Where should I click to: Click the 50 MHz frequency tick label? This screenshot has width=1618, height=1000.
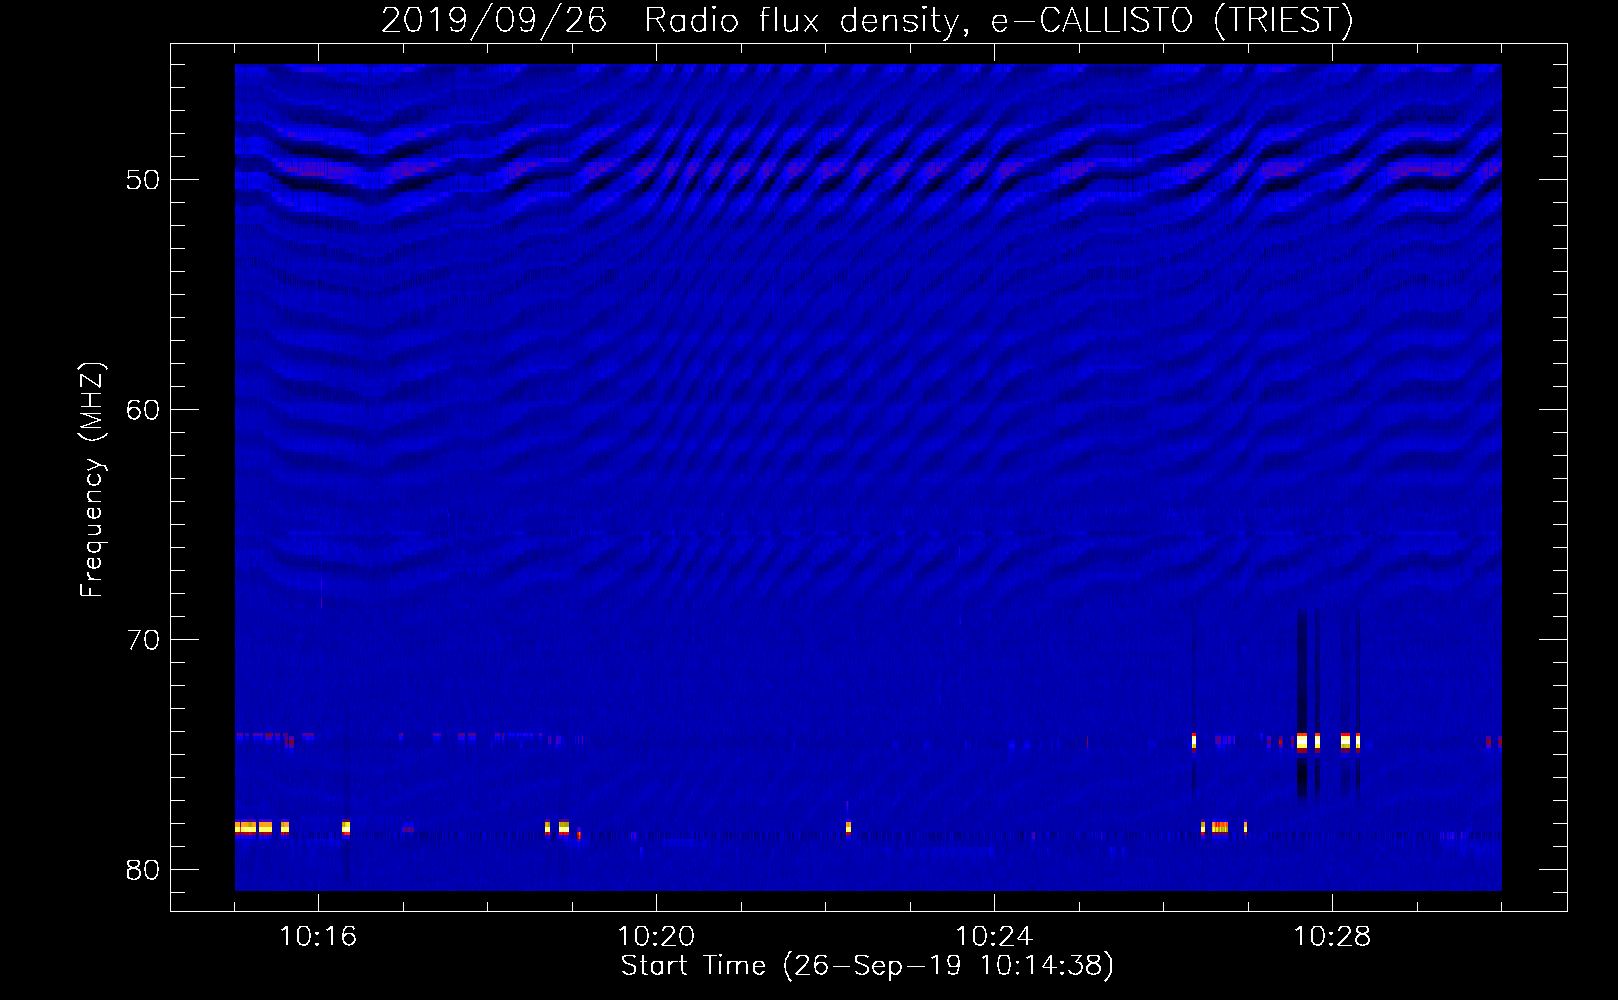pyautogui.click(x=143, y=181)
